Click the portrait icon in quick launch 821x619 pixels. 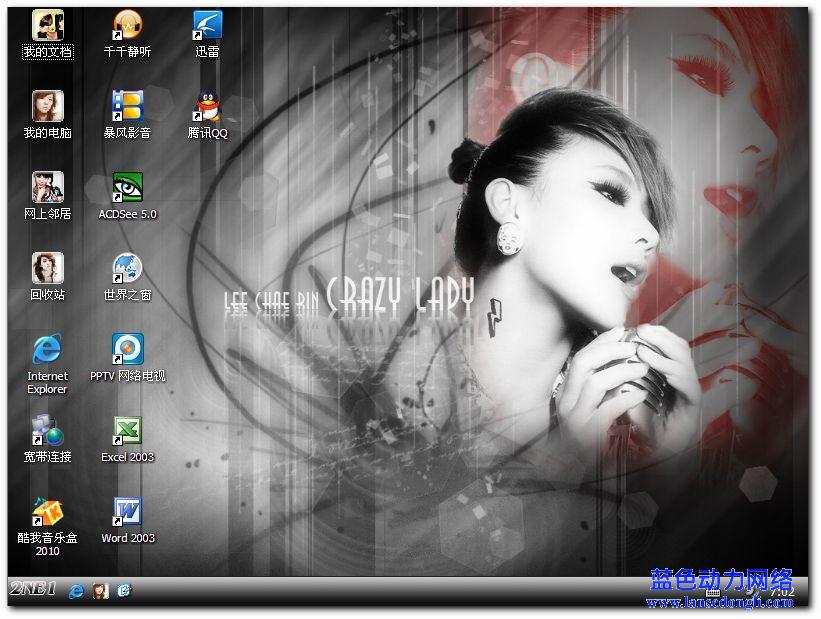click(100, 591)
